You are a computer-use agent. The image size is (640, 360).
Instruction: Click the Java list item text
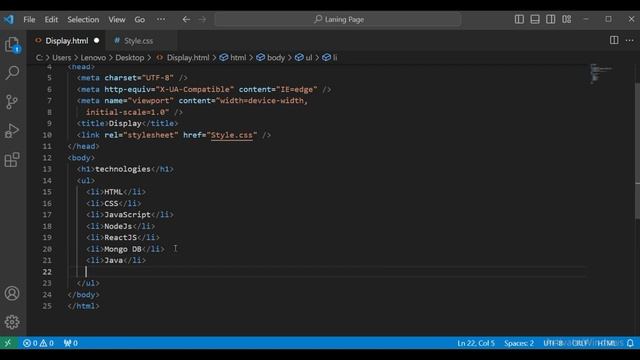(x=113, y=260)
